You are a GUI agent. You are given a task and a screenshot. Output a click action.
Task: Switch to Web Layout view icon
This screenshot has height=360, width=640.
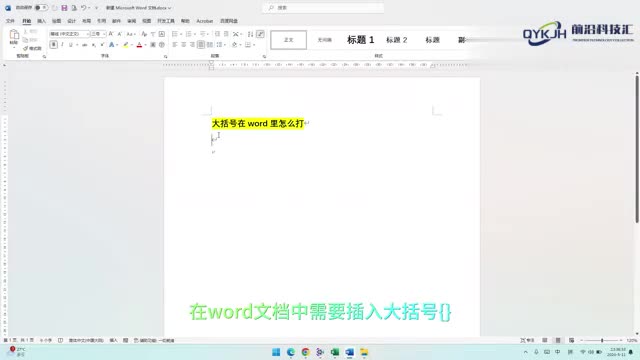tap(571, 340)
